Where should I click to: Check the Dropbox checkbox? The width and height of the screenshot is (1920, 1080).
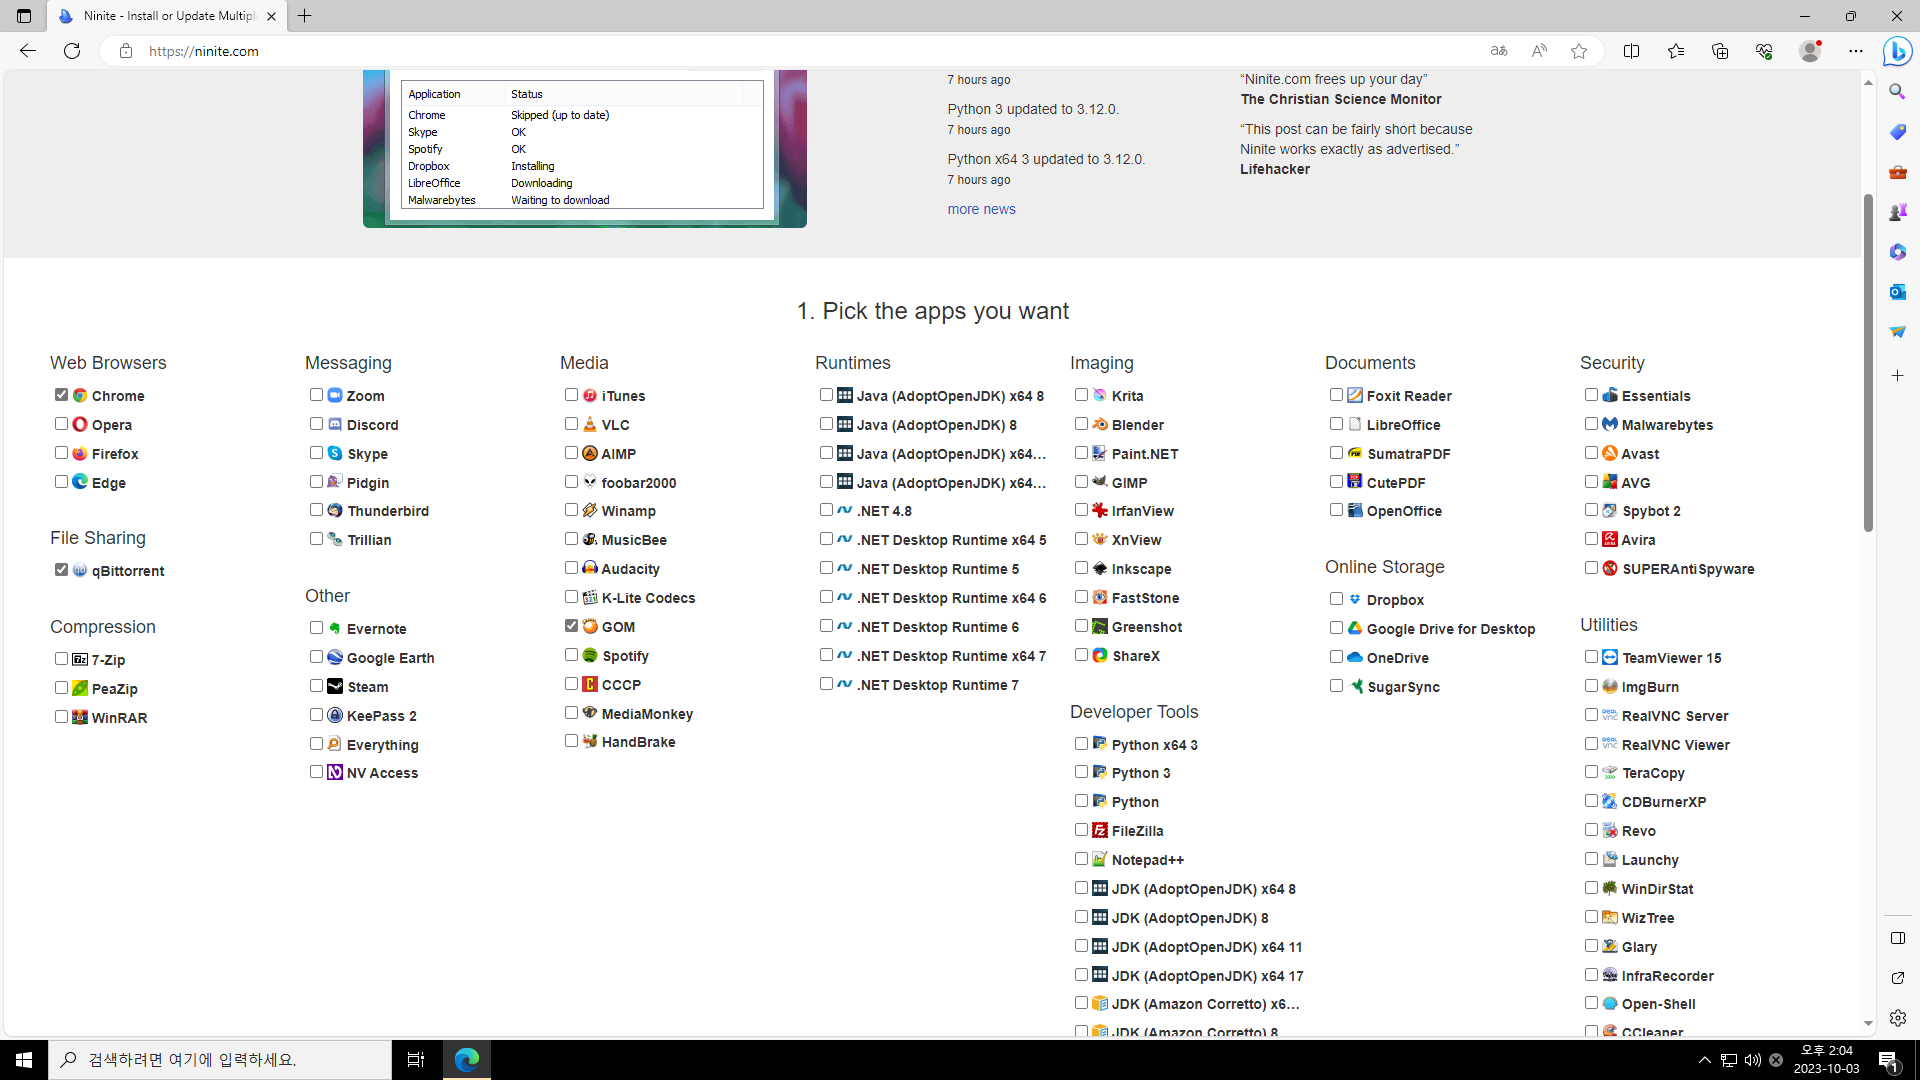click(x=1337, y=599)
